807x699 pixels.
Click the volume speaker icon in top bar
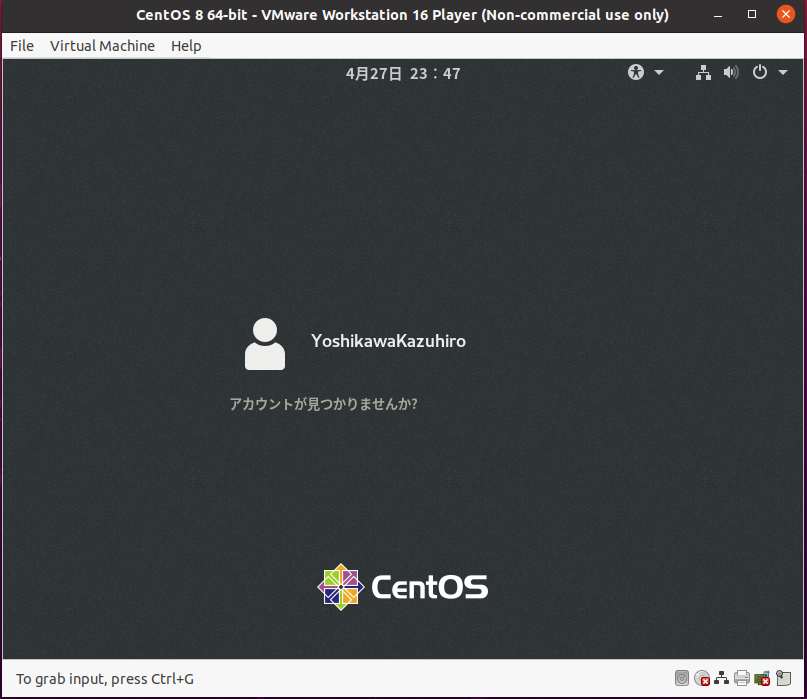coord(730,72)
